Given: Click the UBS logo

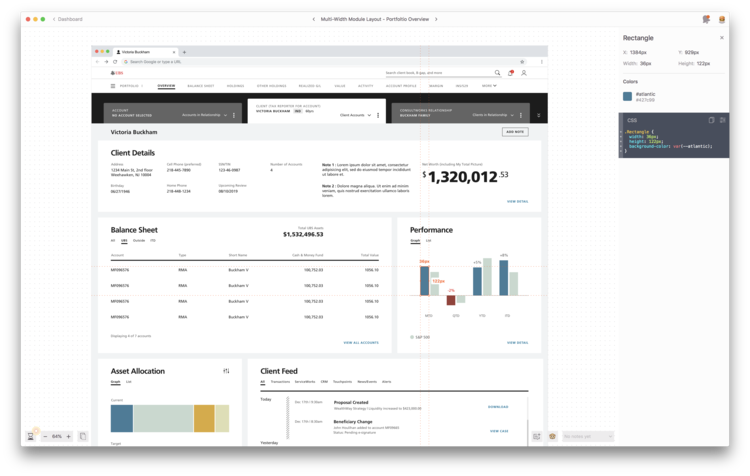Looking at the screenshot, I should pyautogui.click(x=117, y=73).
